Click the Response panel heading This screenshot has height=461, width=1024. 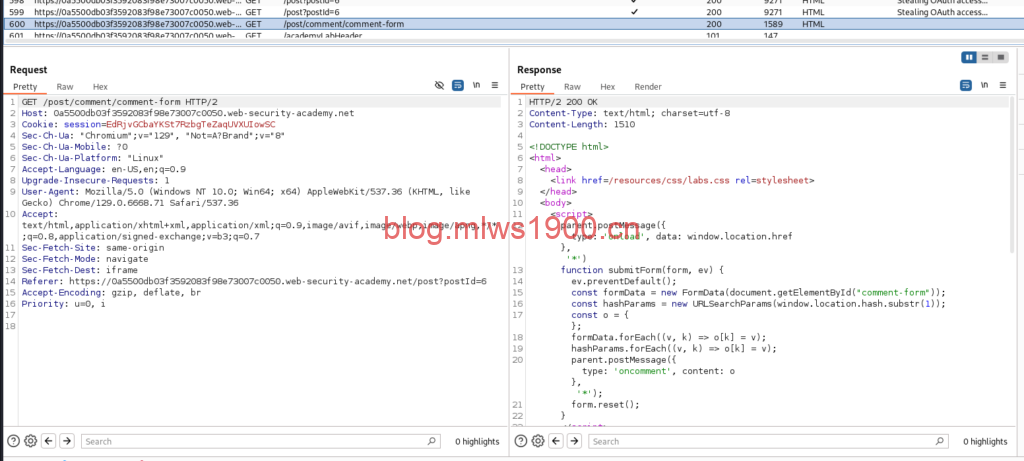539,69
